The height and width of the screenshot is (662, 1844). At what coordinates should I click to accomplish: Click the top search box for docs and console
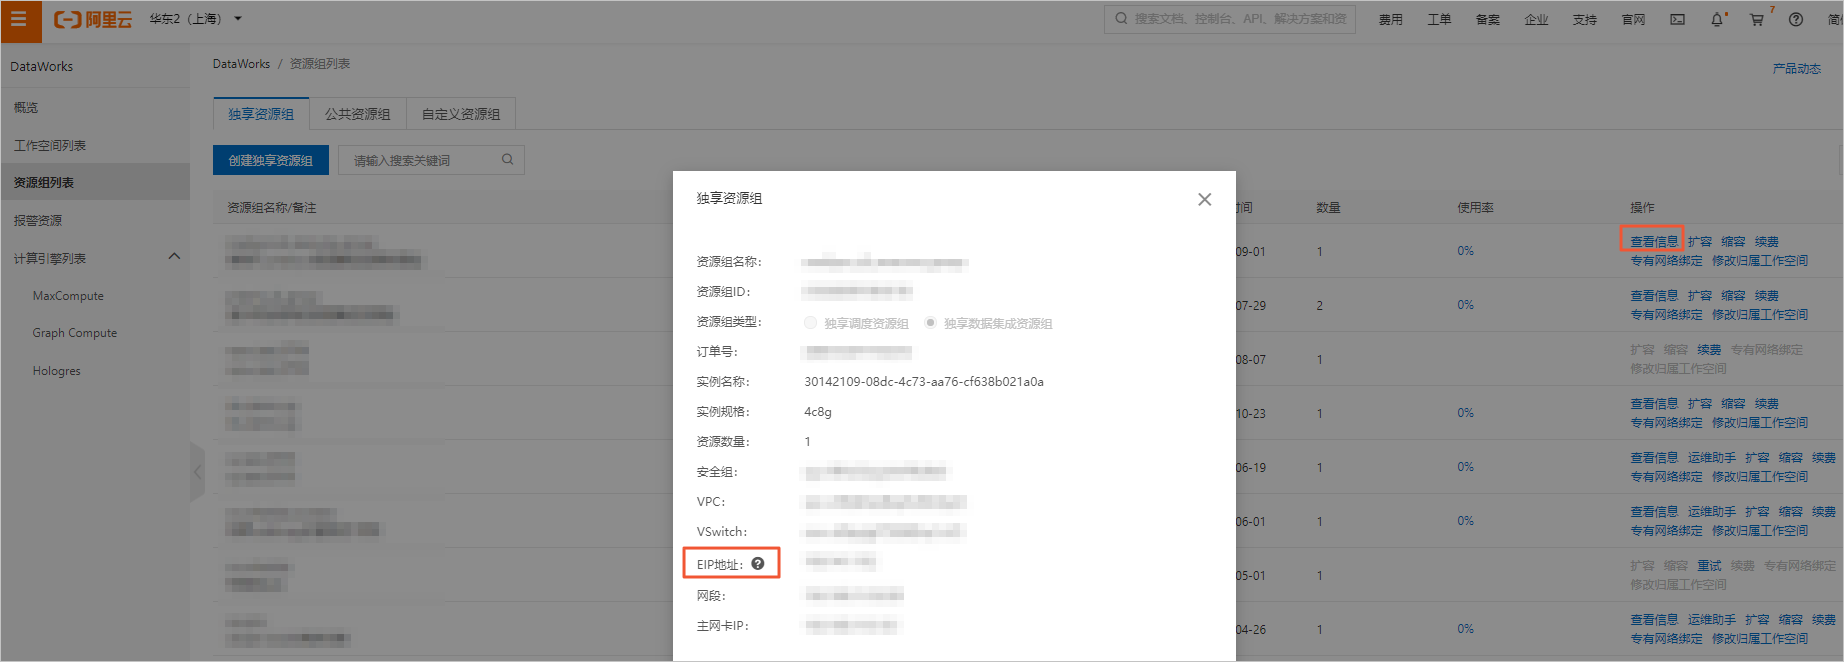1230,19
